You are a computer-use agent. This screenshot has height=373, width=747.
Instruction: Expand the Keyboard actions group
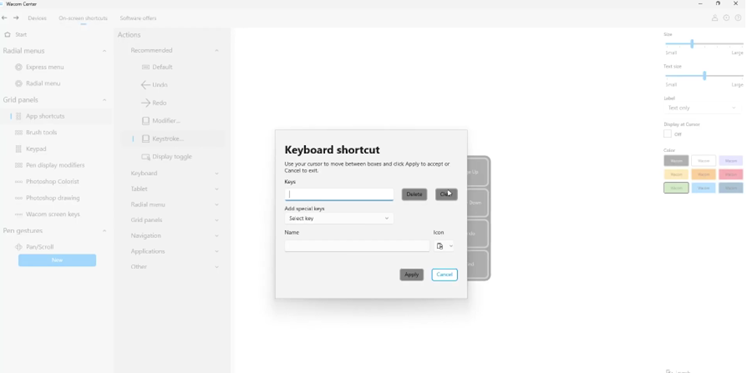(x=217, y=173)
